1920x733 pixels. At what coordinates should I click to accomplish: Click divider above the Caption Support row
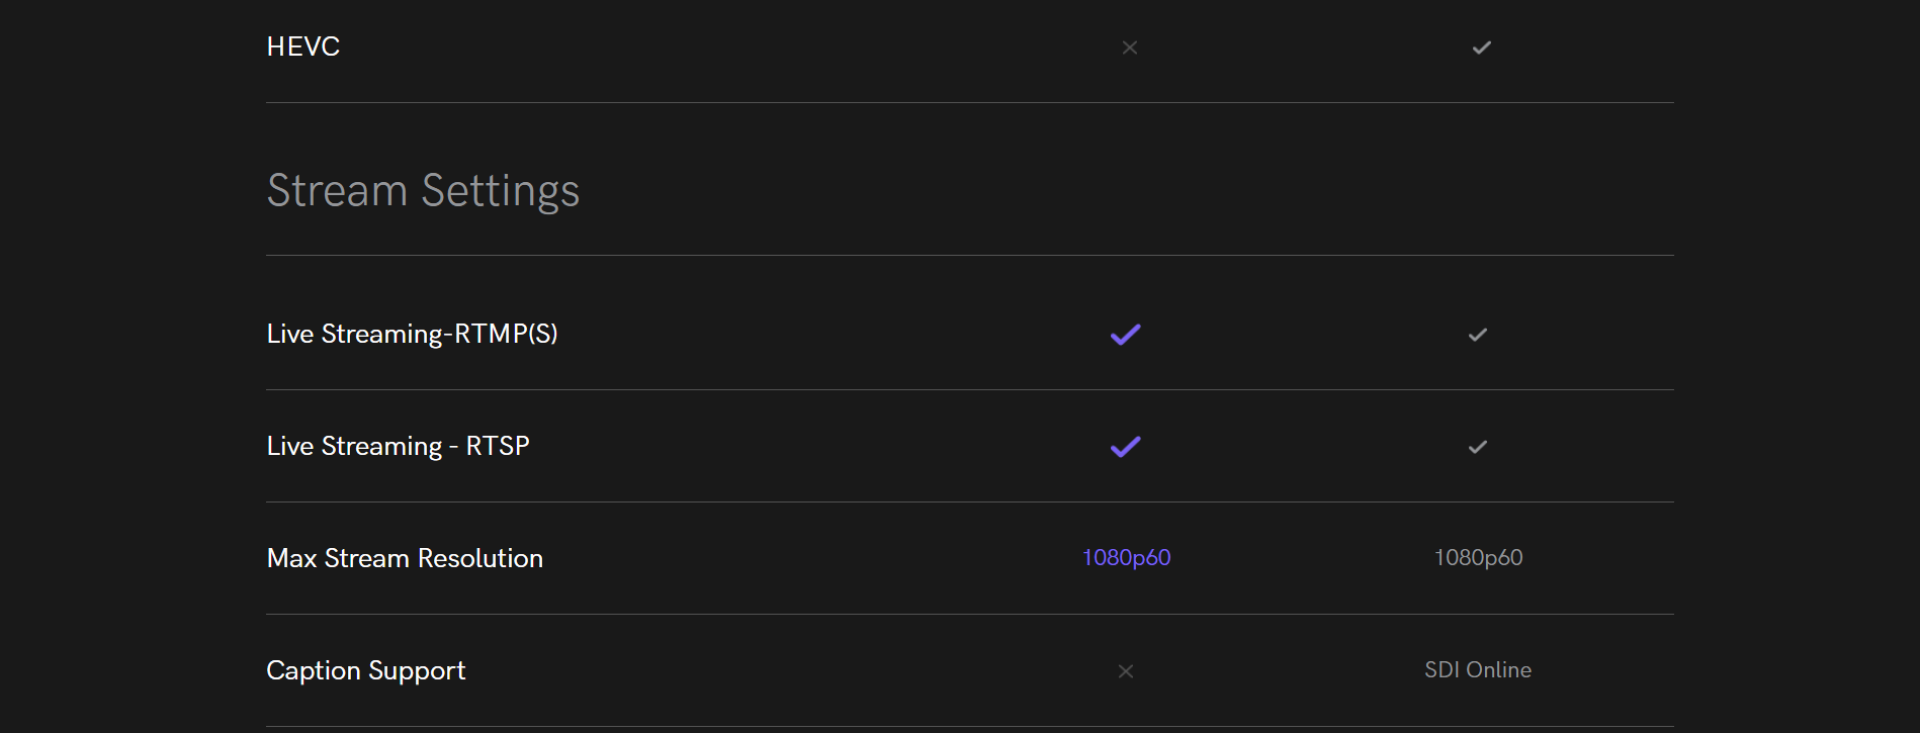[970, 614]
